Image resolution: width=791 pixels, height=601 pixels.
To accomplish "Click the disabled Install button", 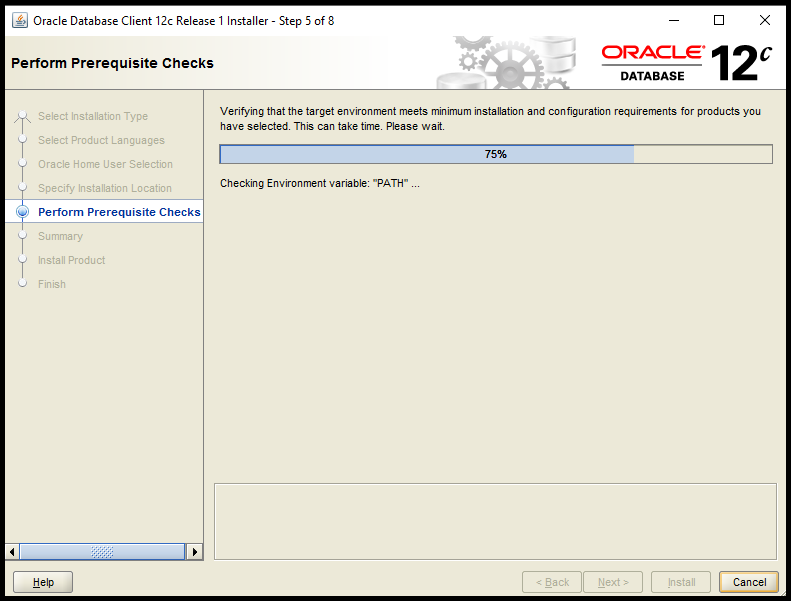I will [x=681, y=582].
